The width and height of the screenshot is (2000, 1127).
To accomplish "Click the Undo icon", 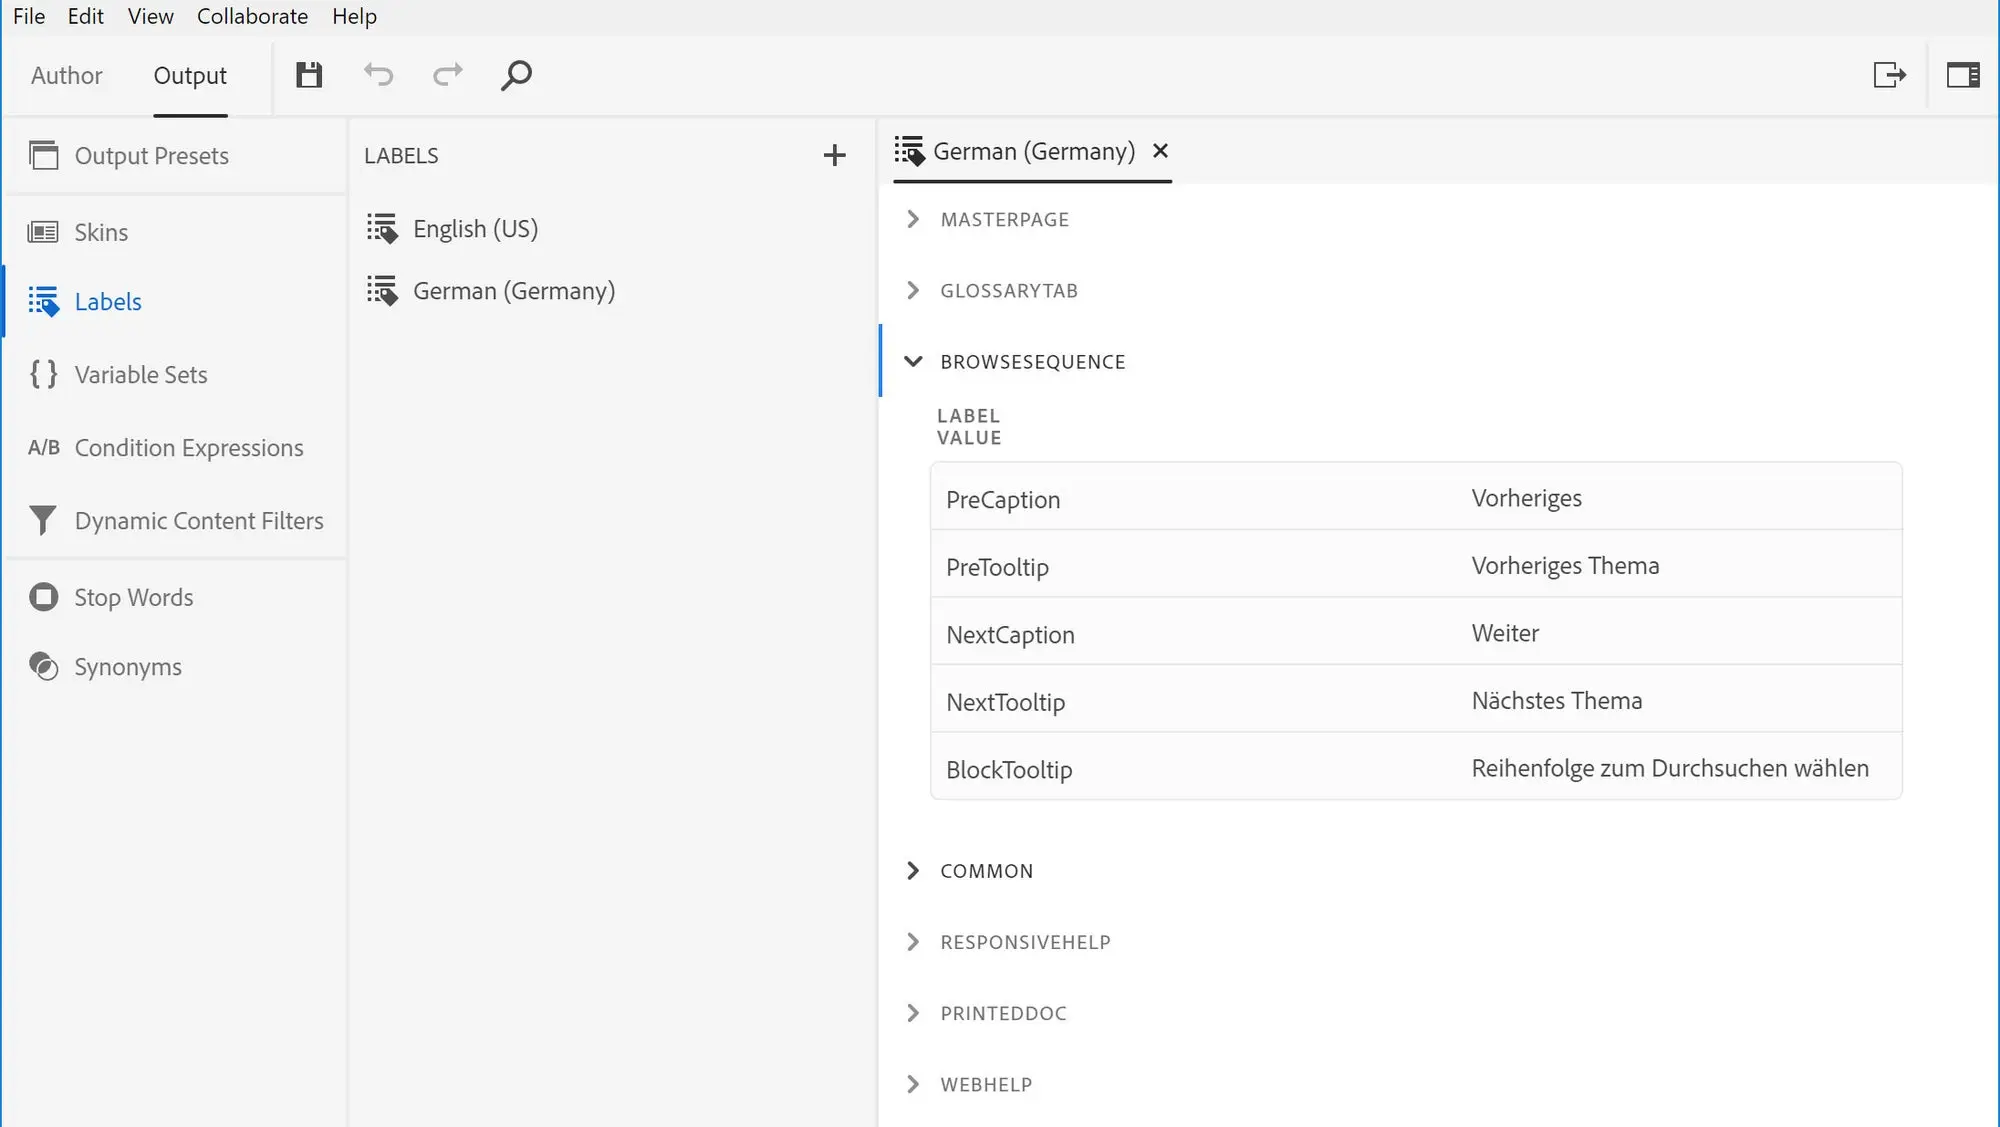I will [x=379, y=75].
